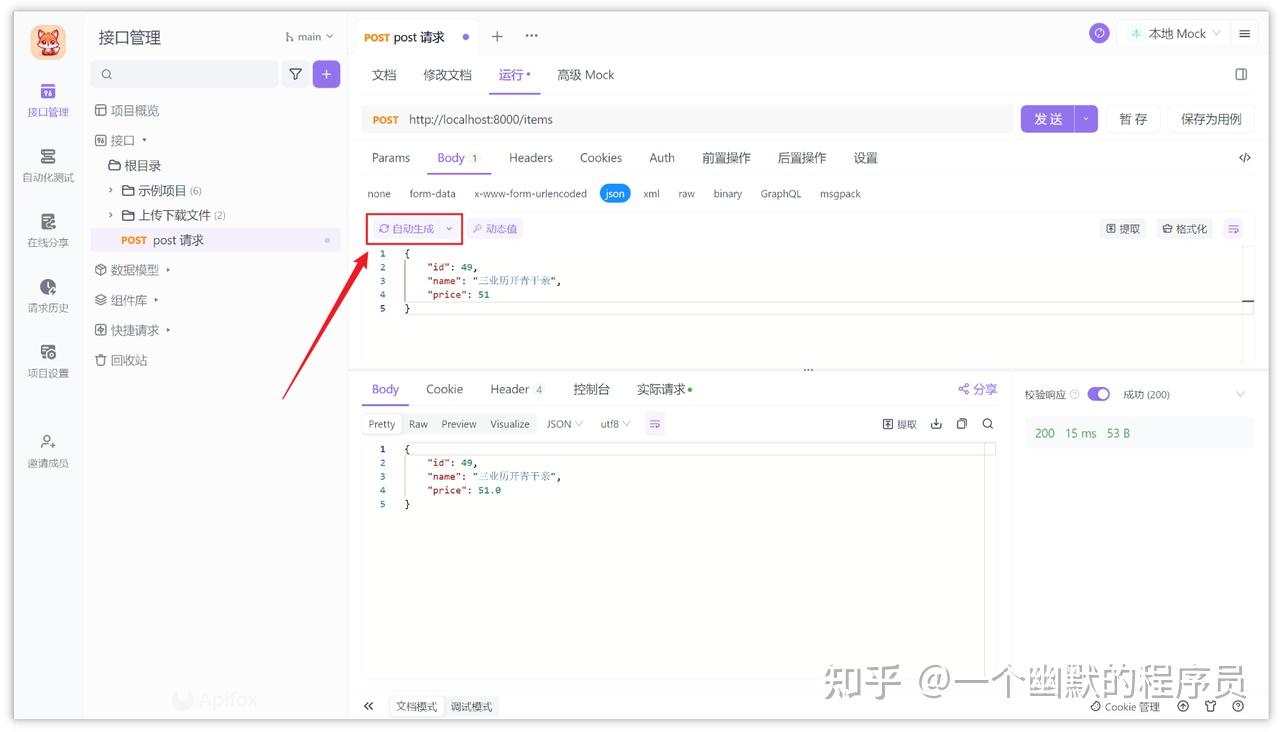This screenshot has width=1280, height=732.
Task: Click the download response icon
Action: [936, 423]
